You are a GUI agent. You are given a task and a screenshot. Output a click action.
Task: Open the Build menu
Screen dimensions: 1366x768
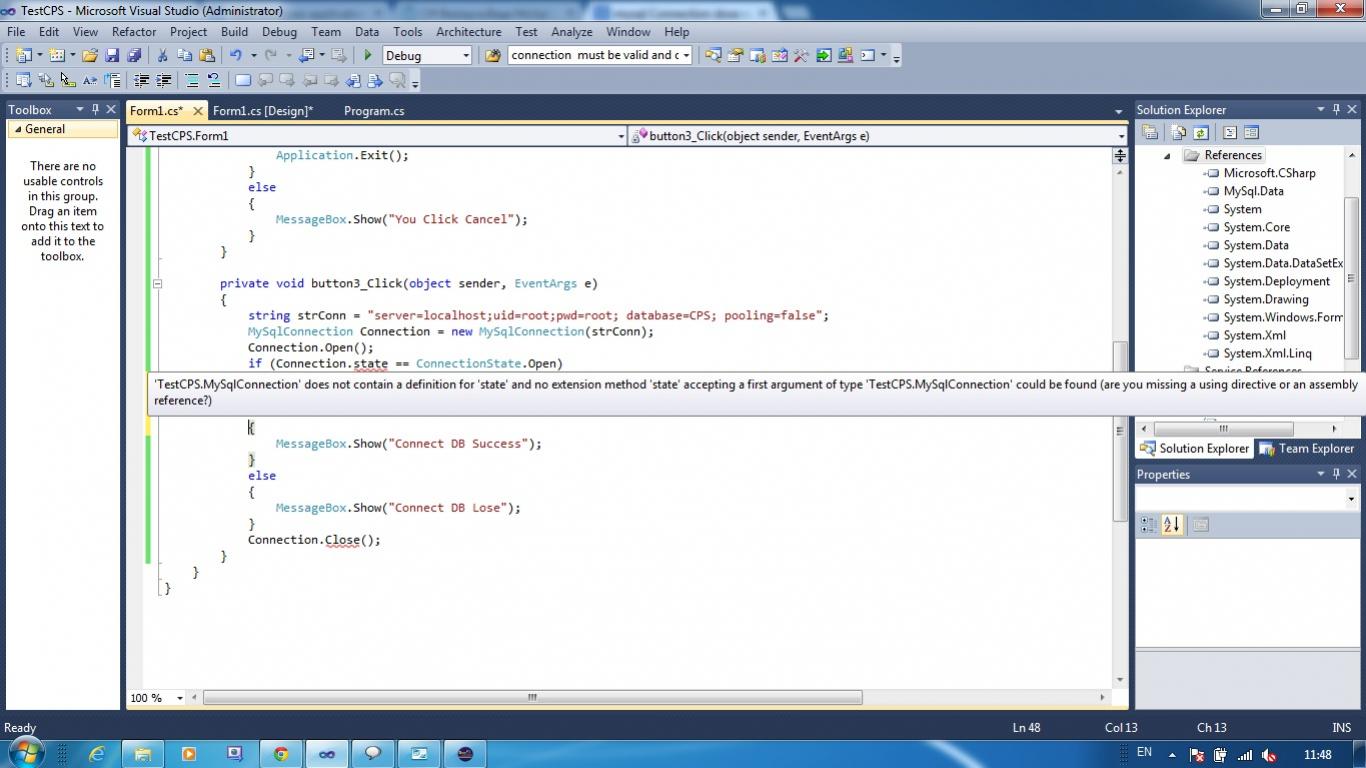pos(234,32)
